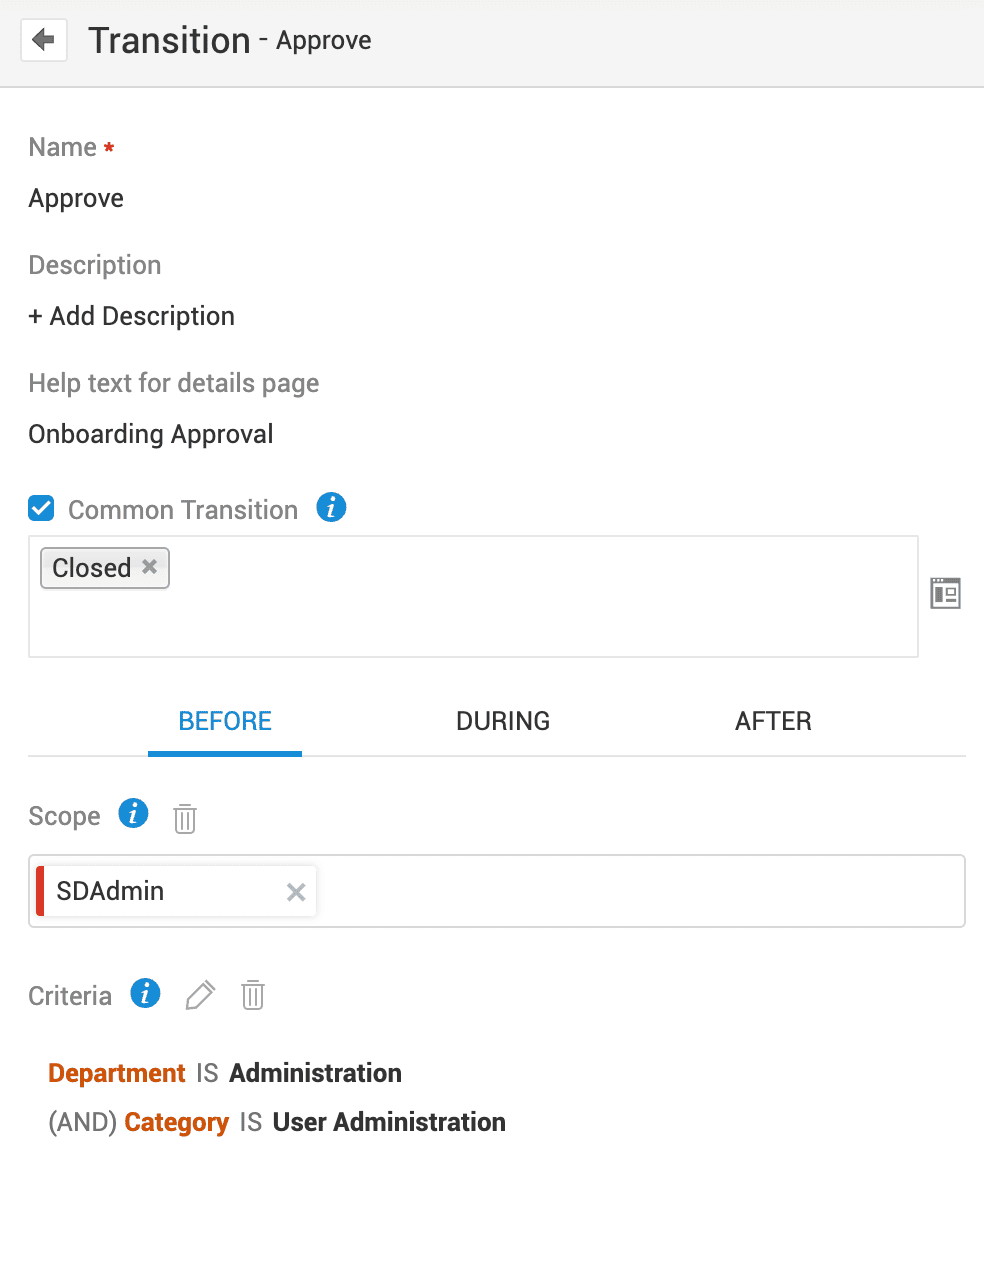Remove the Closed status tag
The image size is (984, 1264).
coord(150,566)
